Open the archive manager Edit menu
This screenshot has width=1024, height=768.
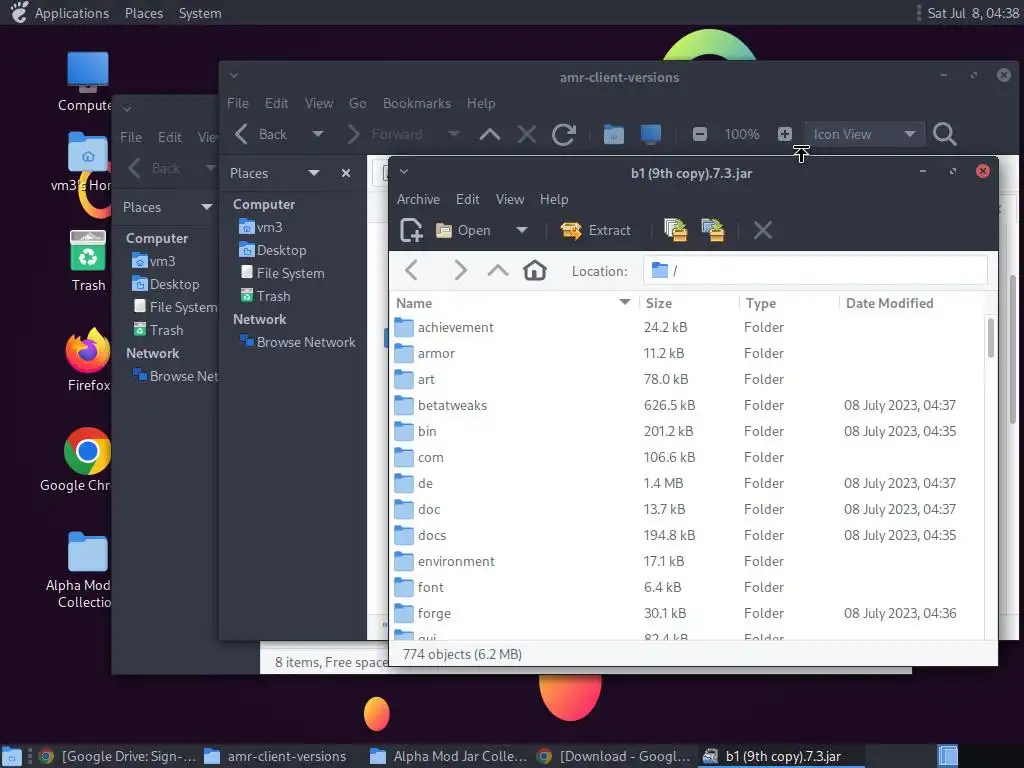[468, 199]
